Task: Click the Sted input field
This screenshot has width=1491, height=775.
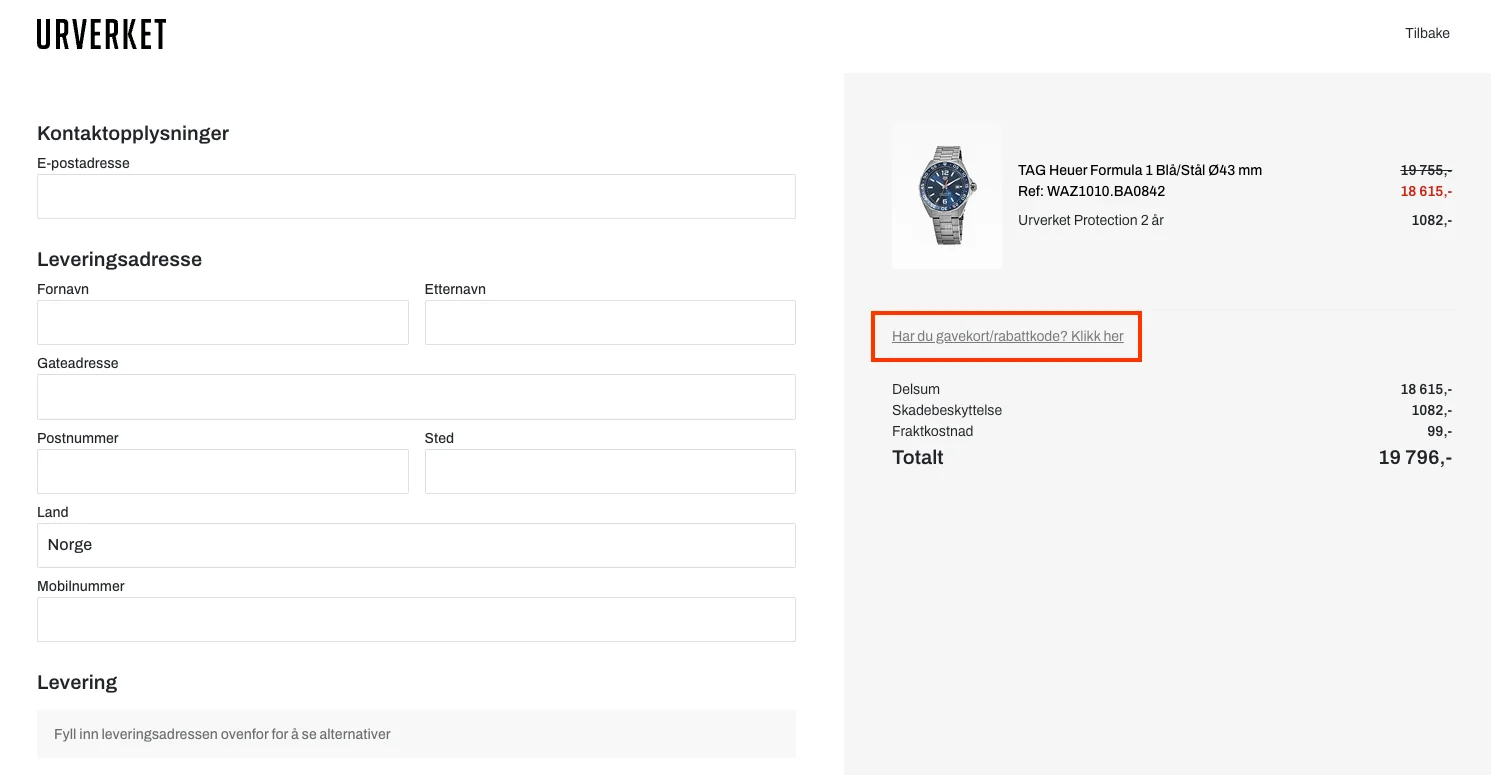Action: click(610, 471)
